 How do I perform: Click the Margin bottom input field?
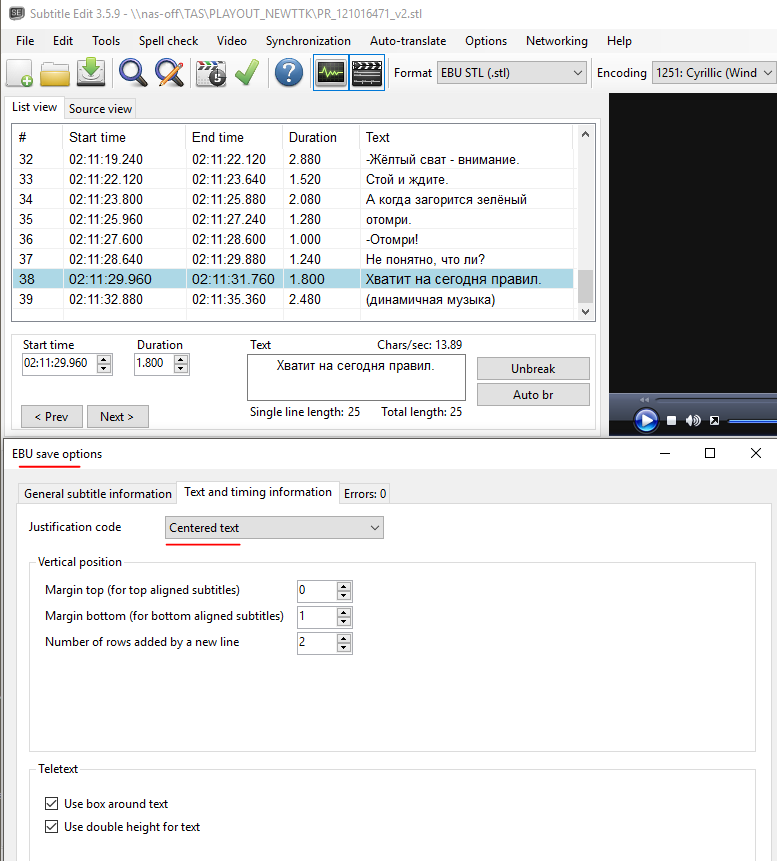coord(317,617)
